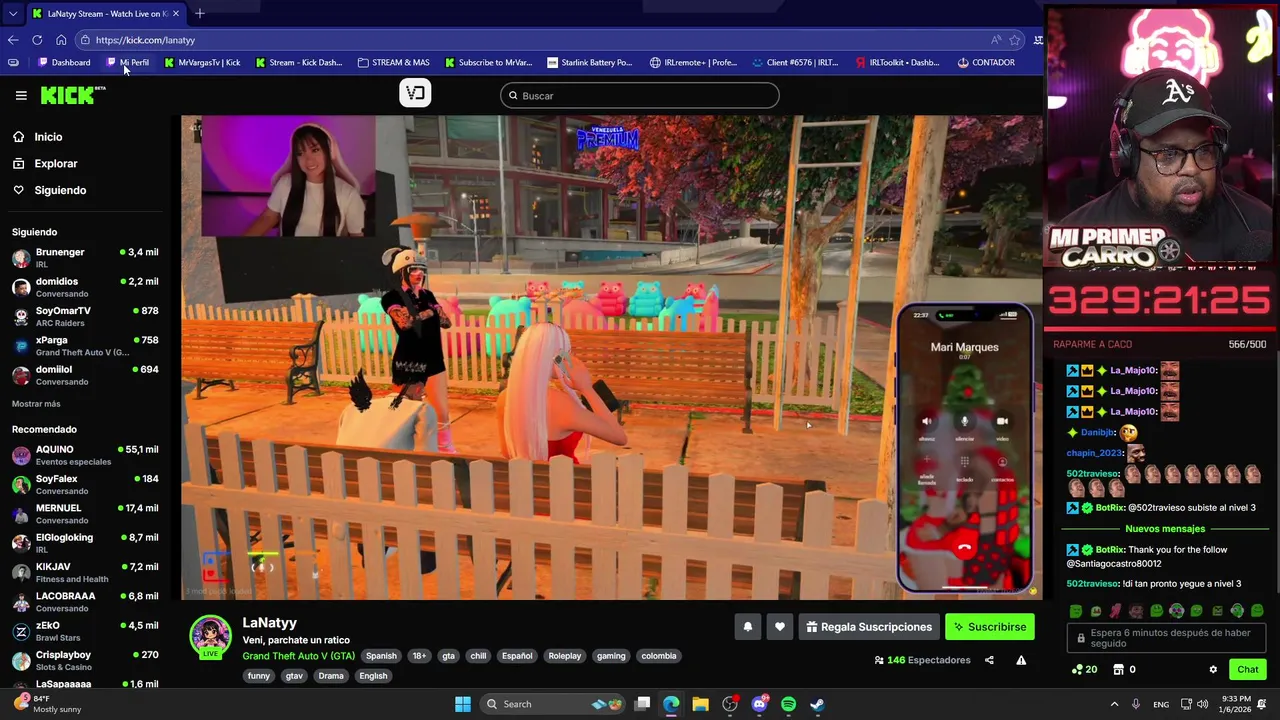Open ElGlogloking recommended channel
This screenshot has height=720, width=1280.
(x=85, y=543)
